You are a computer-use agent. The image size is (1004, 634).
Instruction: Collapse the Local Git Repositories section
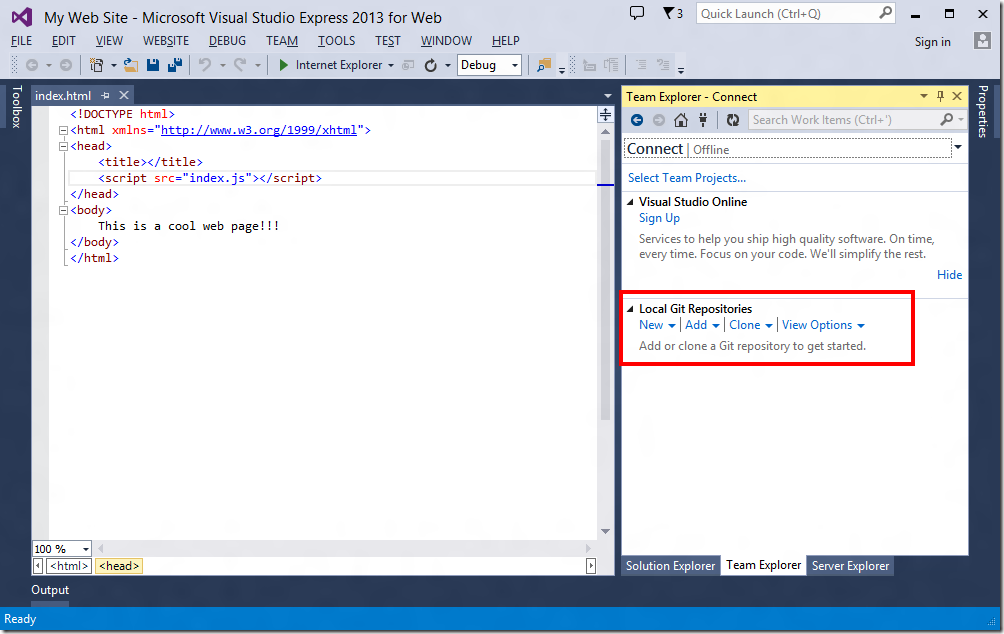click(x=630, y=309)
